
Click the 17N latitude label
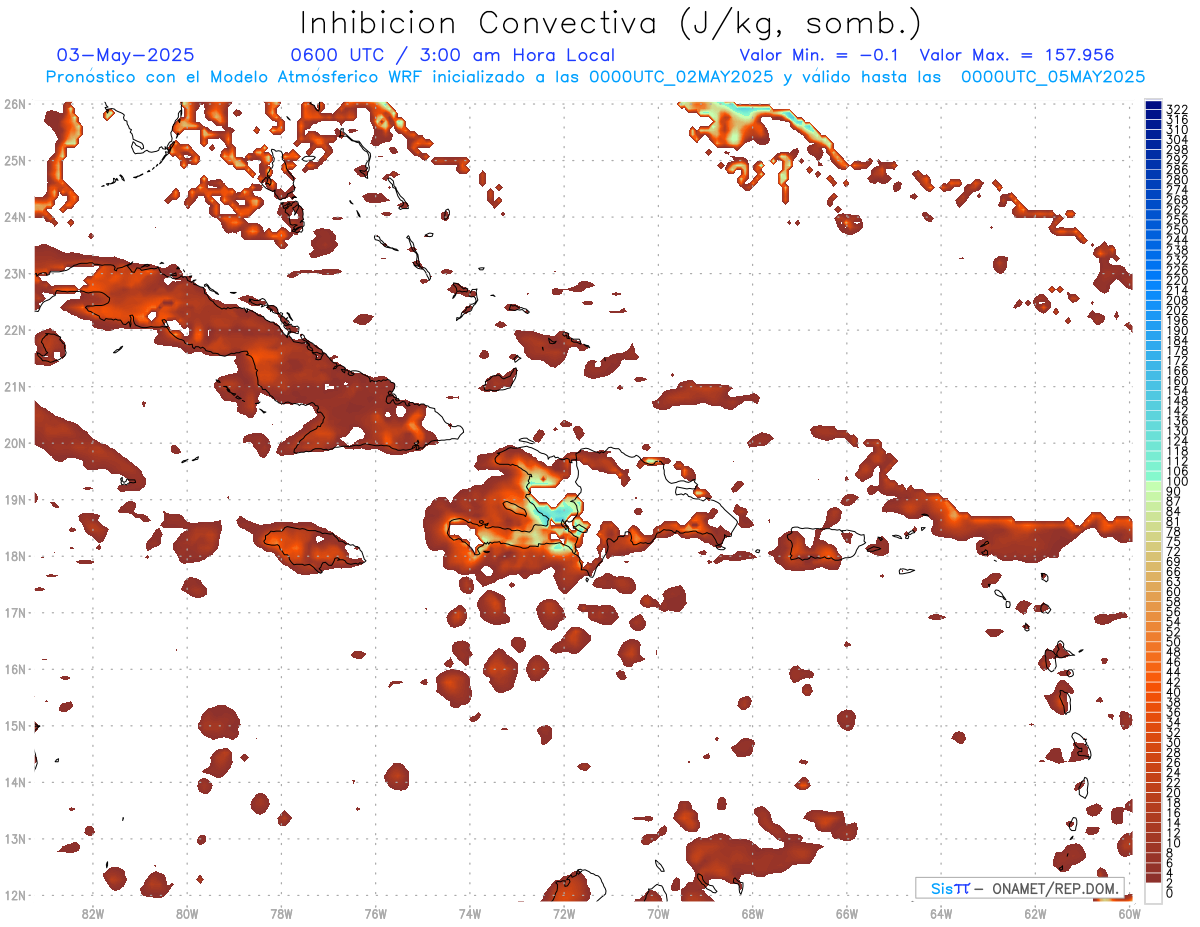coord(15,612)
